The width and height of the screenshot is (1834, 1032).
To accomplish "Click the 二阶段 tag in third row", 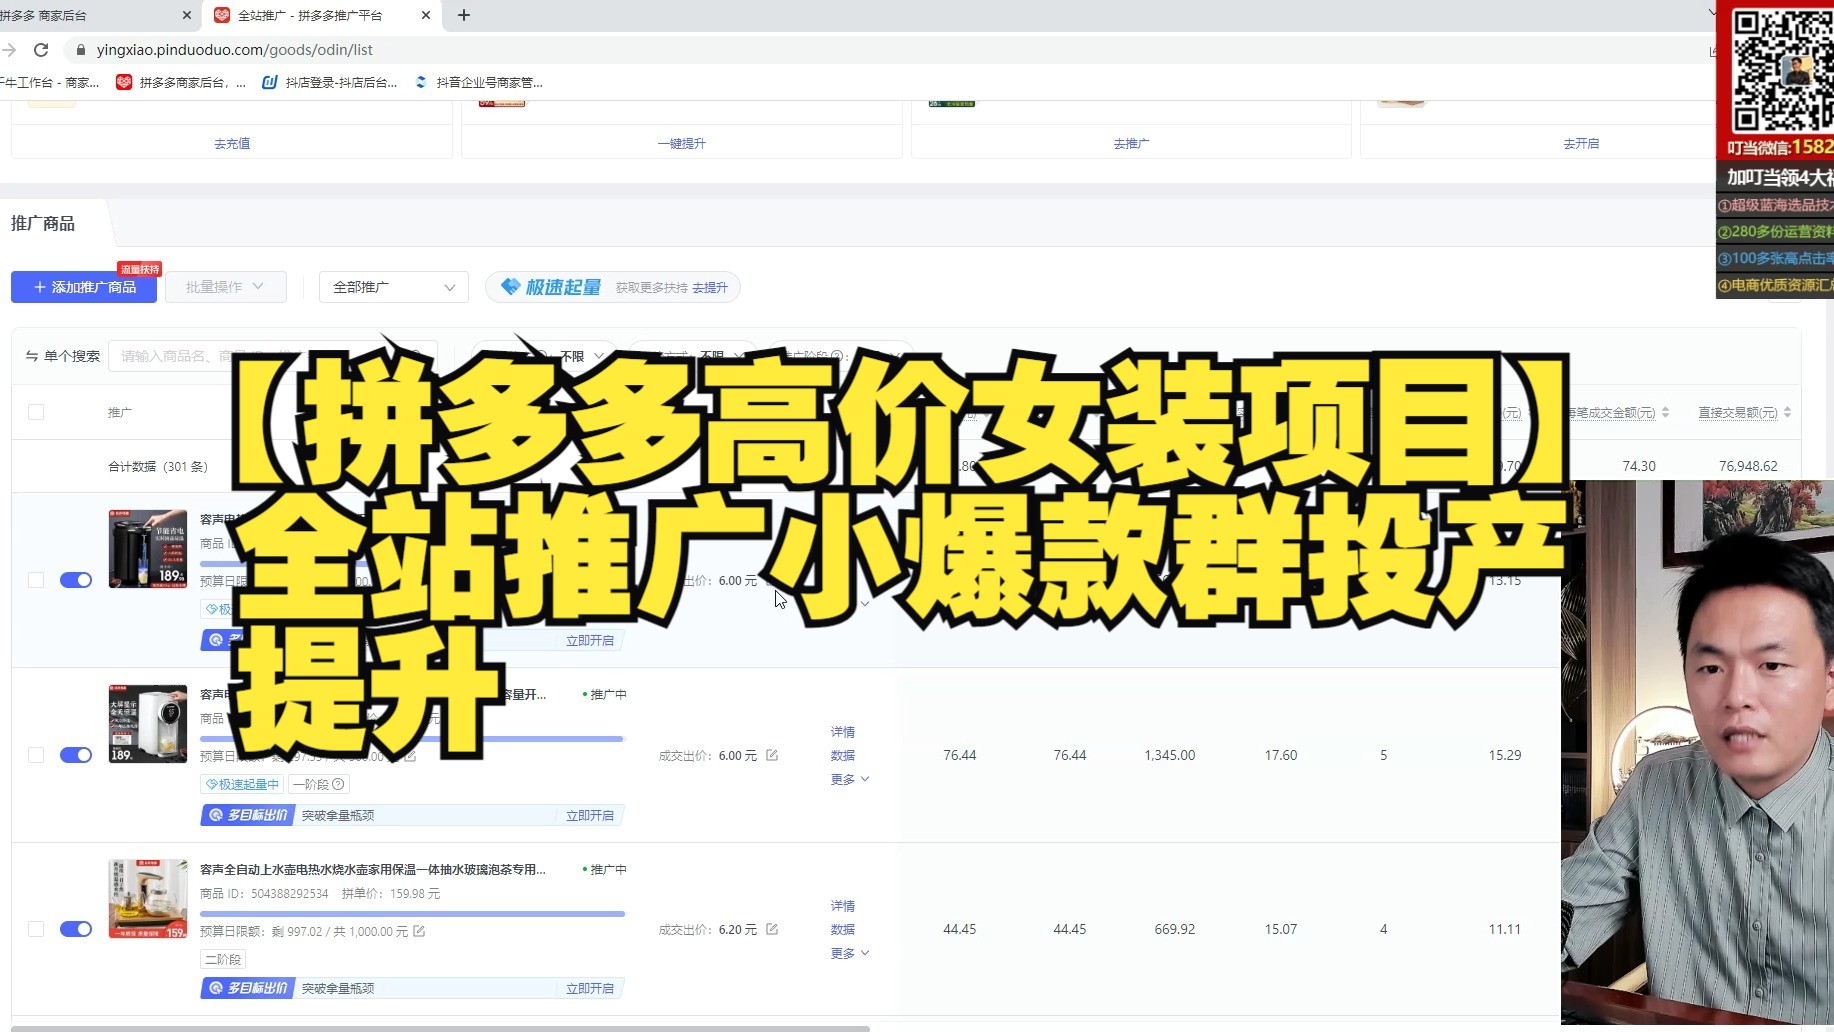I will pyautogui.click(x=223, y=959).
